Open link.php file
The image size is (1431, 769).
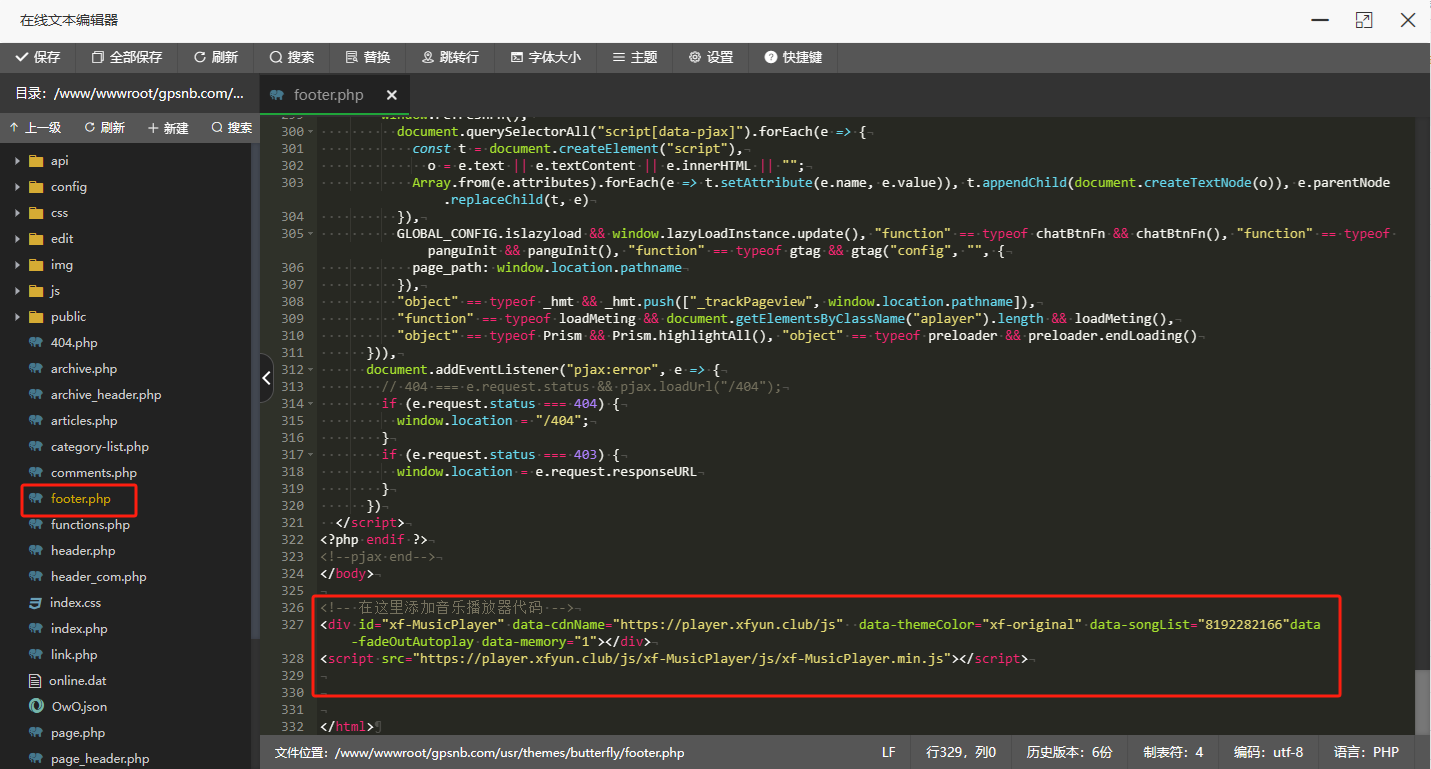[74, 655]
